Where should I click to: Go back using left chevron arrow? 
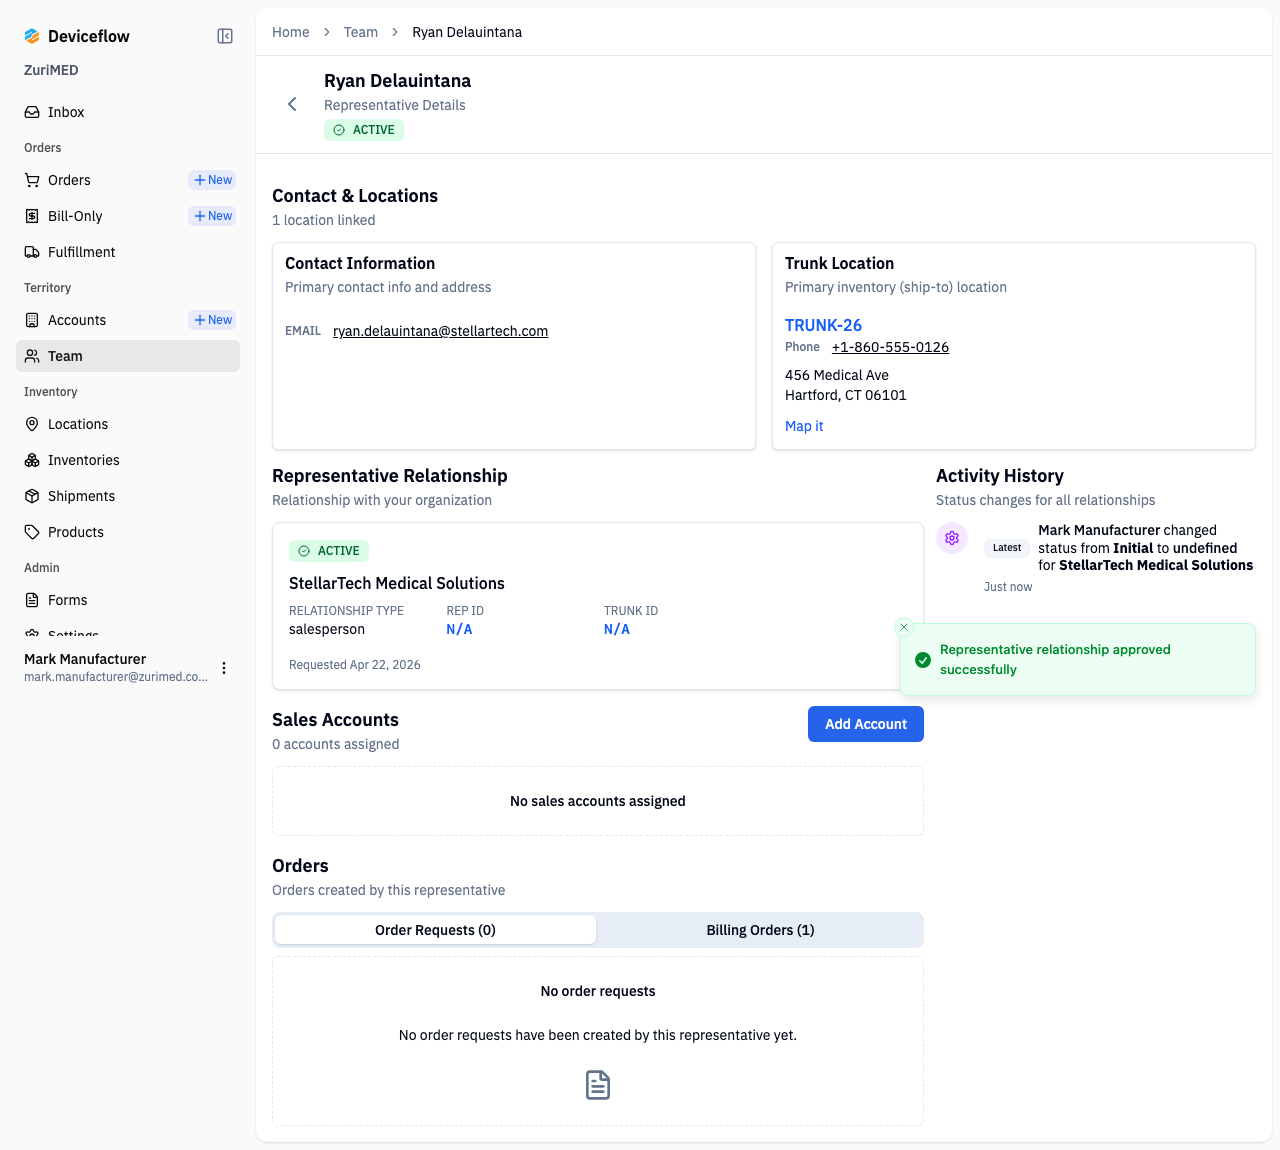tap(292, 104)
